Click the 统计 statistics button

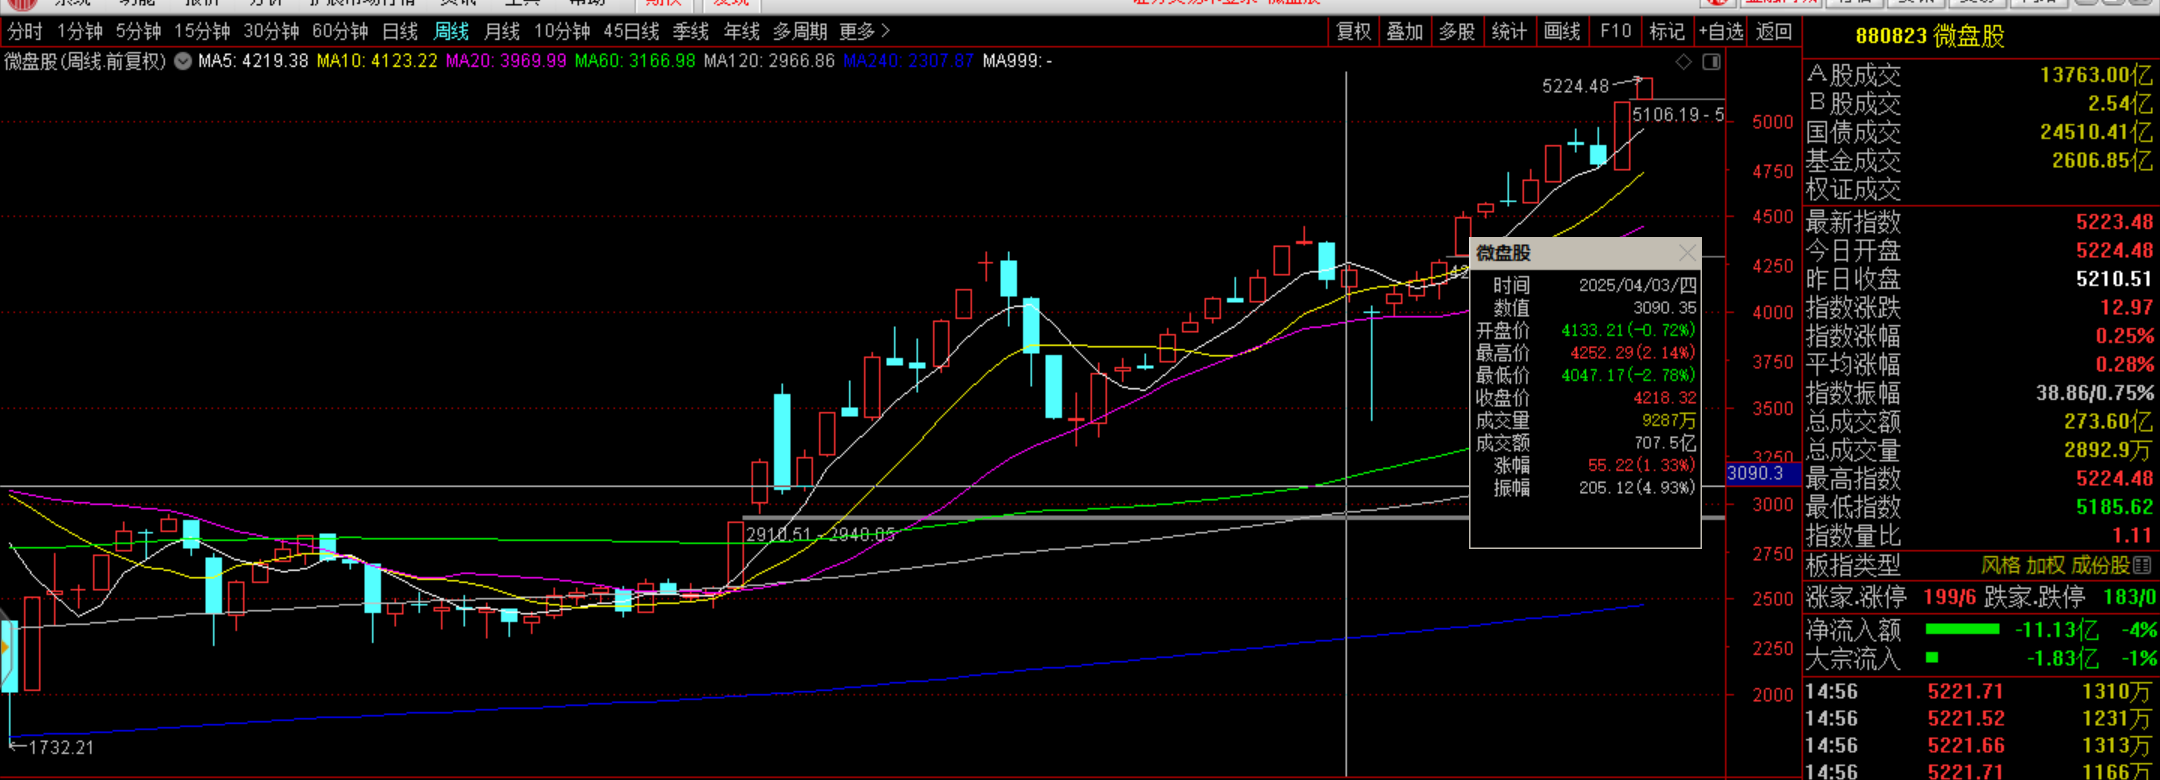tap(1508, 32)
